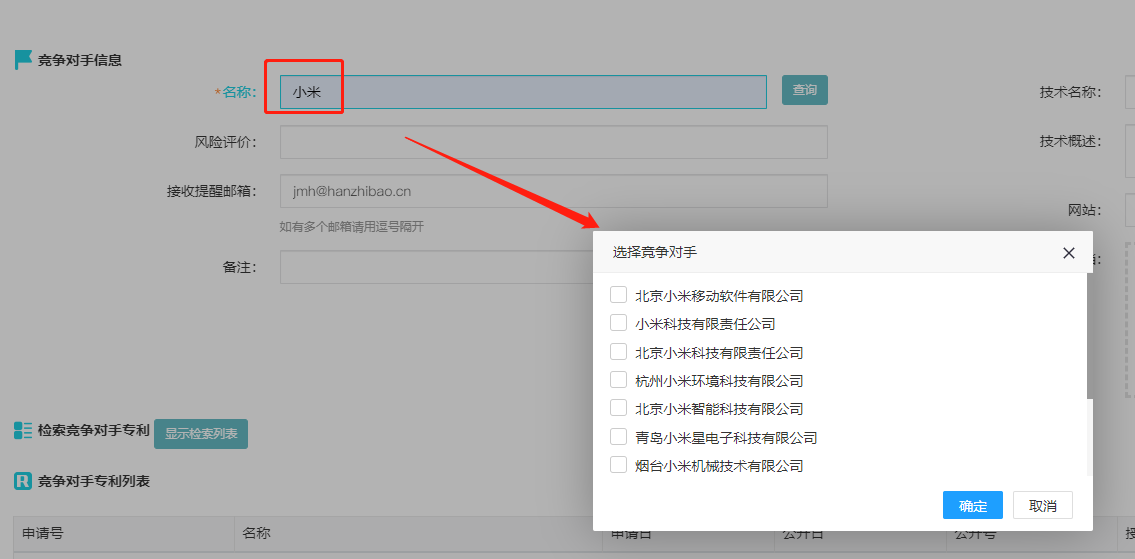Image resolution: width=1135 pixels, height=559 pixels.
Task: Click the 备注 input field
Action: [436, 267]
